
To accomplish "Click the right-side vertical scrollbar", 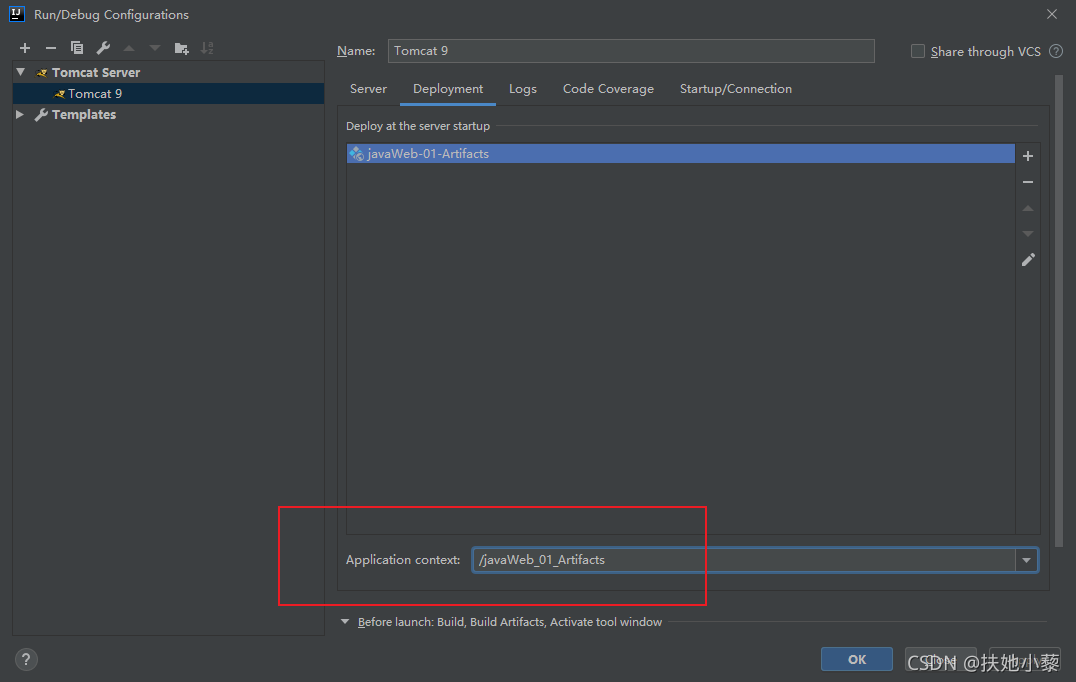I will (x=1059, y=310).
